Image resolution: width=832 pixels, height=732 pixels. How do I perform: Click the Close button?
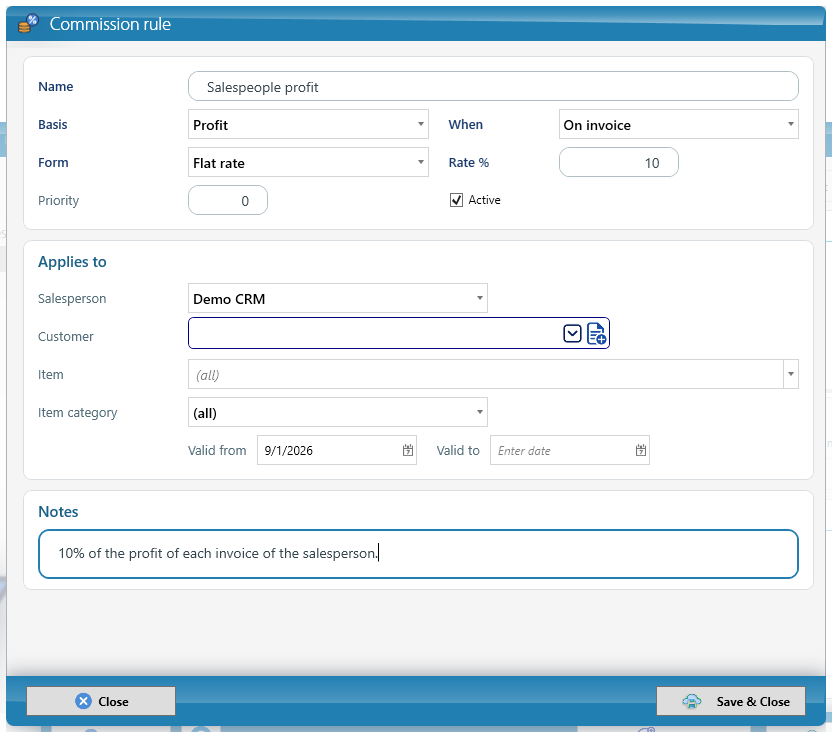pyautogui.click(x=101, y=701)
